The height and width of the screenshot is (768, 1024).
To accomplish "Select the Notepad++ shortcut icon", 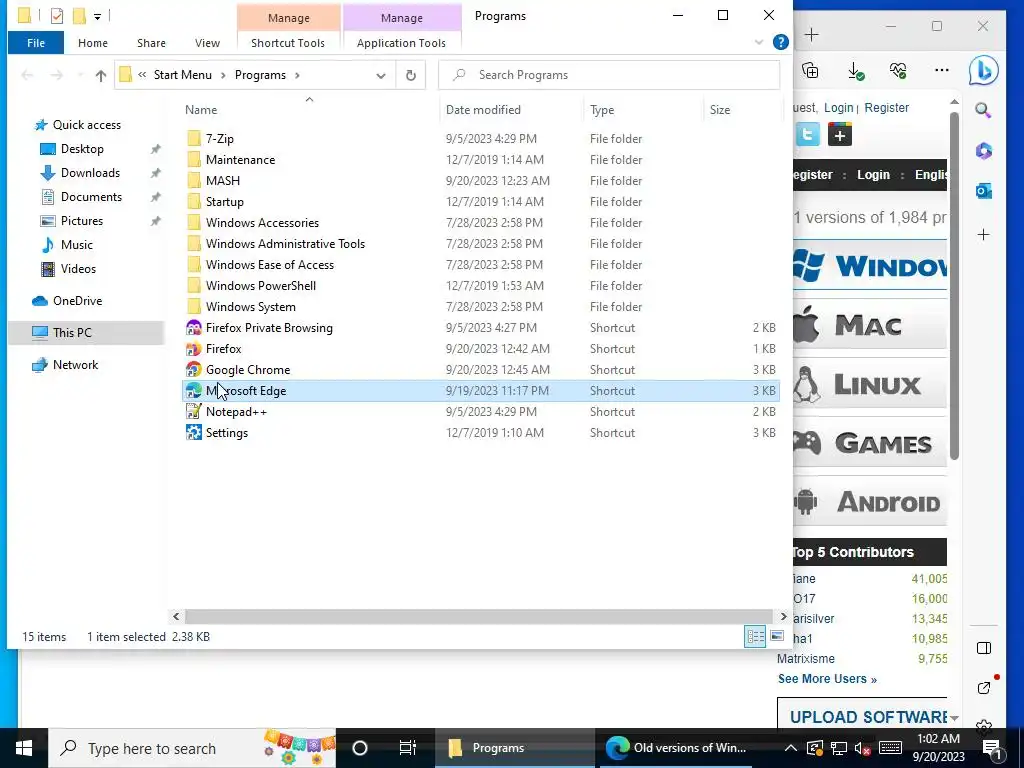I will click(x=193, y=411).
